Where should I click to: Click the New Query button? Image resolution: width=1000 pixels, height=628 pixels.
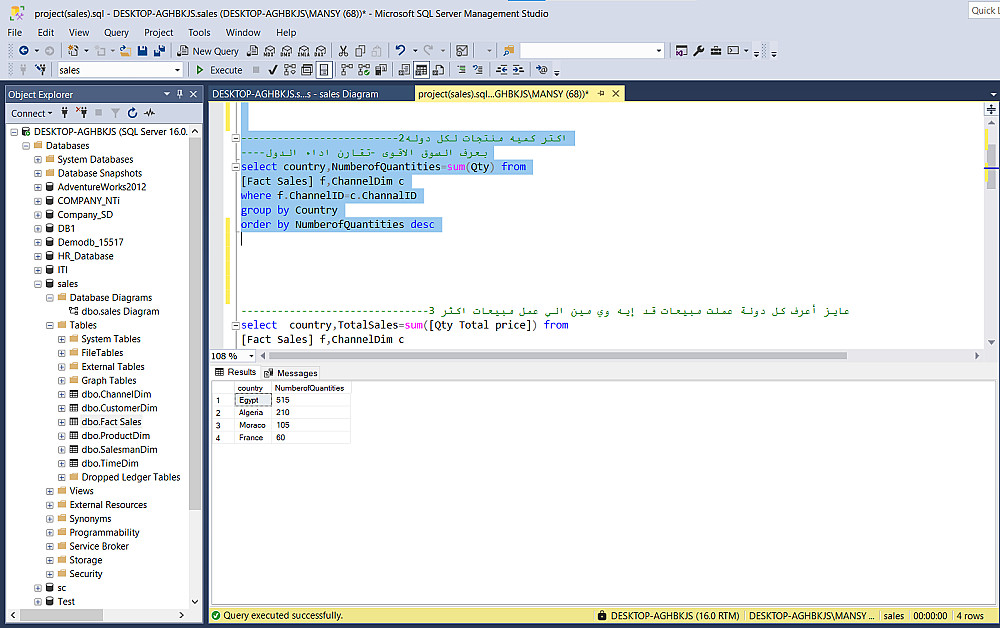point(208,51)
